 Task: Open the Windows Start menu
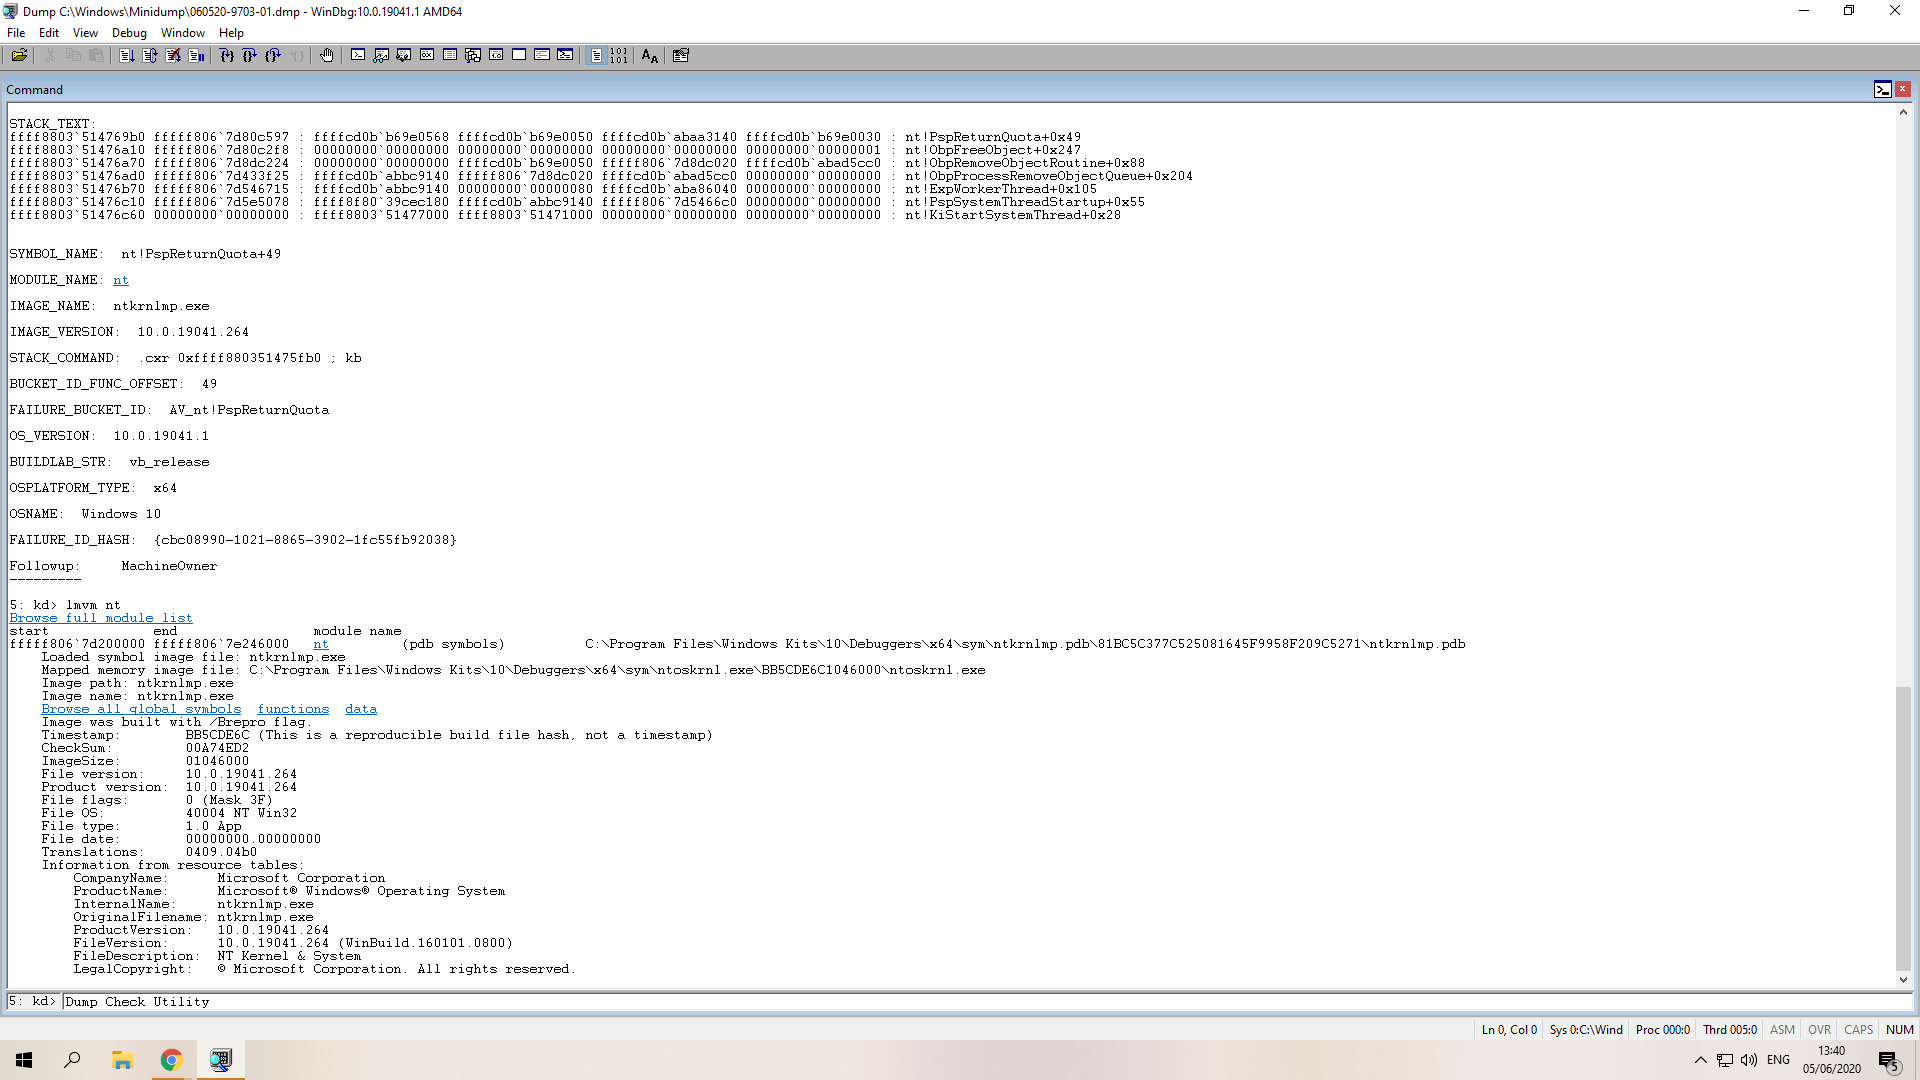click(x=24, y=1060)
